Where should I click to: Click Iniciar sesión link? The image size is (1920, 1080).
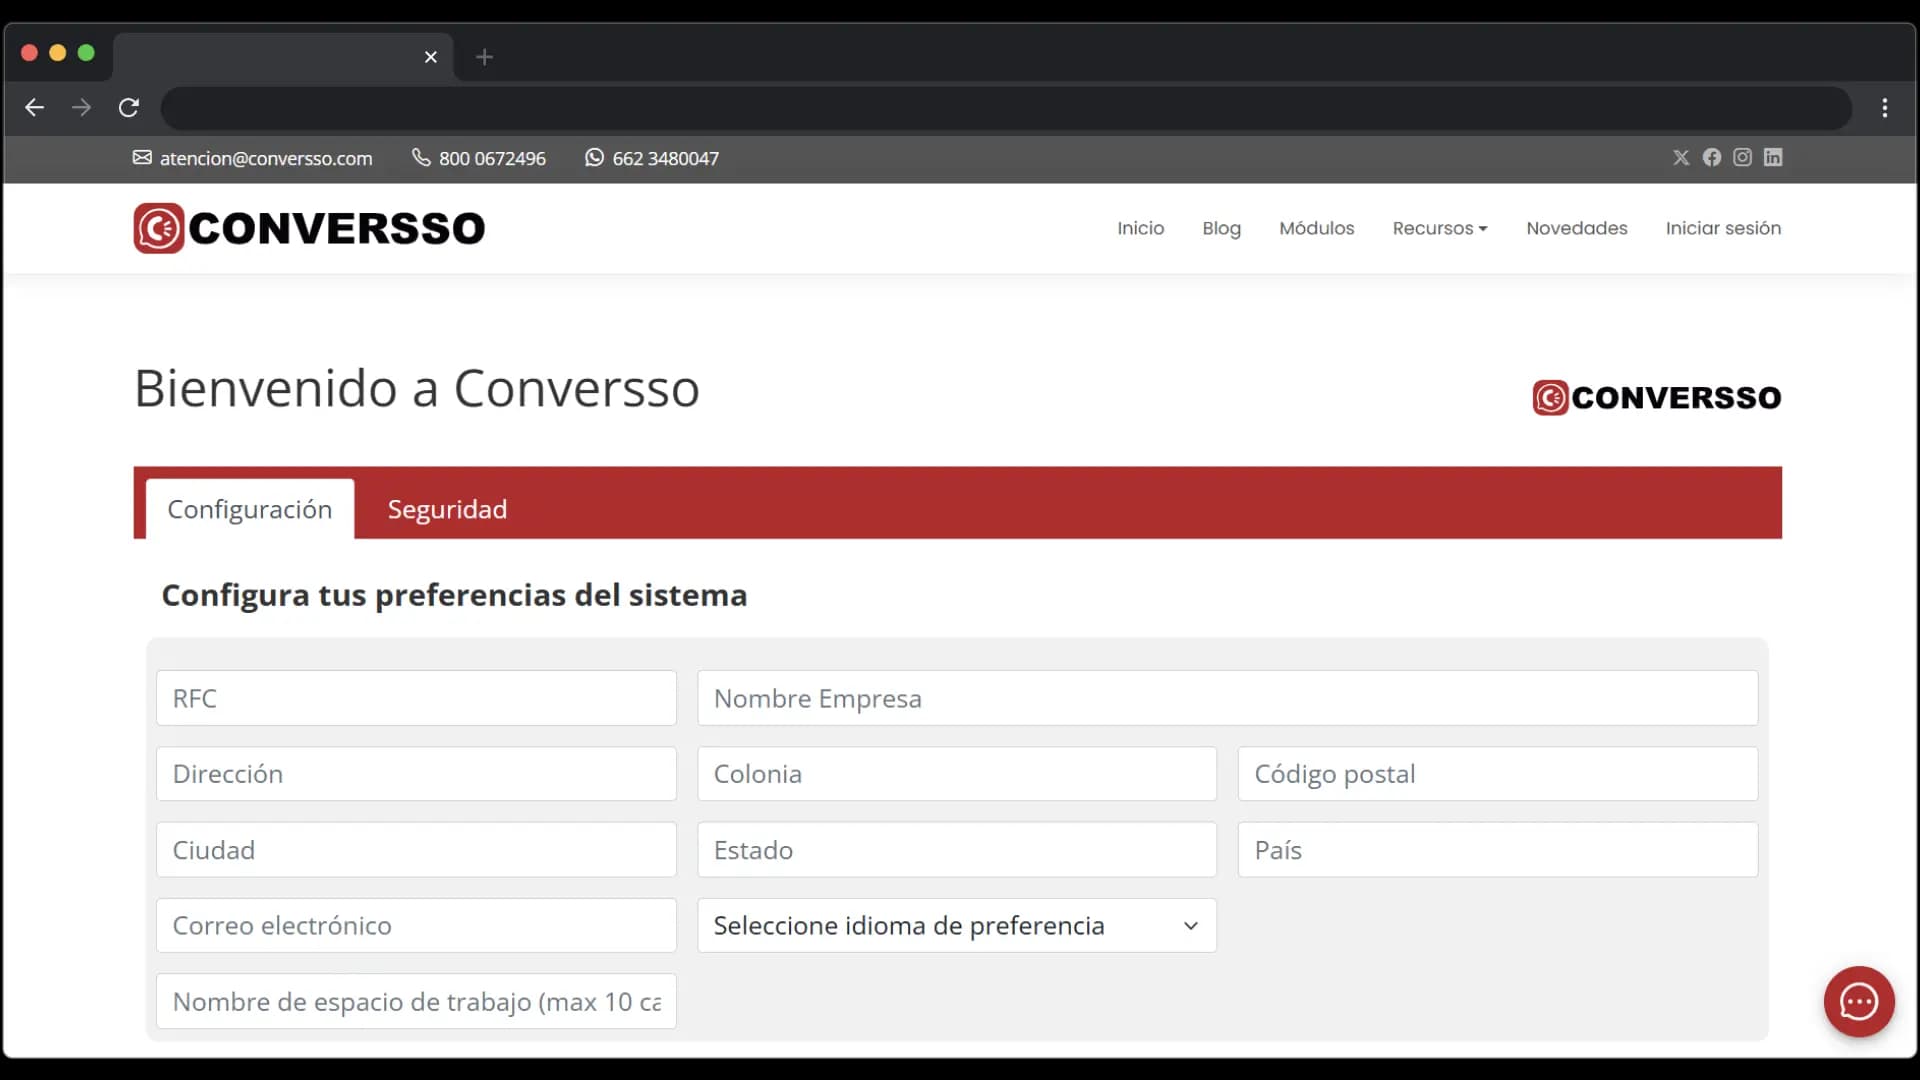click(1723, 228)
